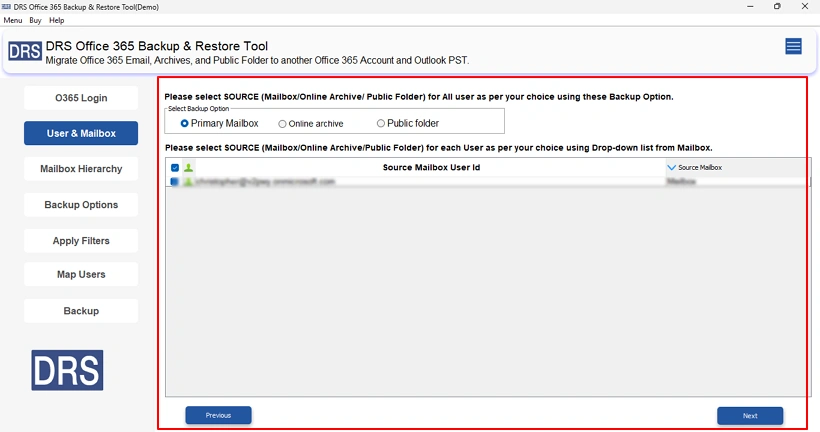Click the app icon in the title bar
The width and height of the screenshot is (820, 432).
point(6,7)
